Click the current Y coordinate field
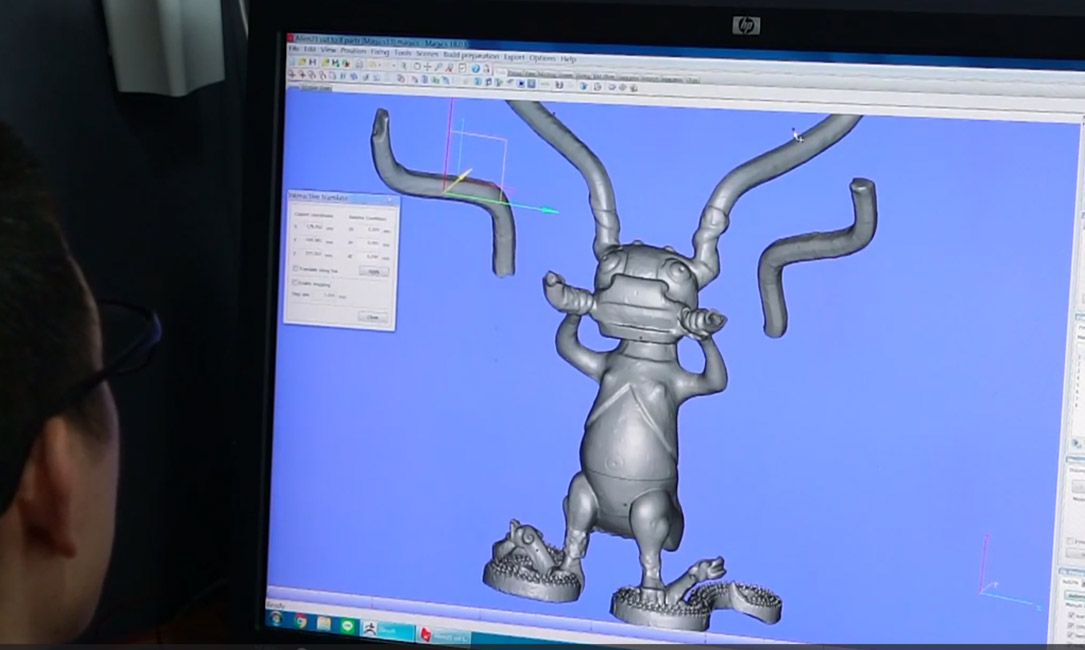This screenshot has height=650, width=1085. [313, 240]
